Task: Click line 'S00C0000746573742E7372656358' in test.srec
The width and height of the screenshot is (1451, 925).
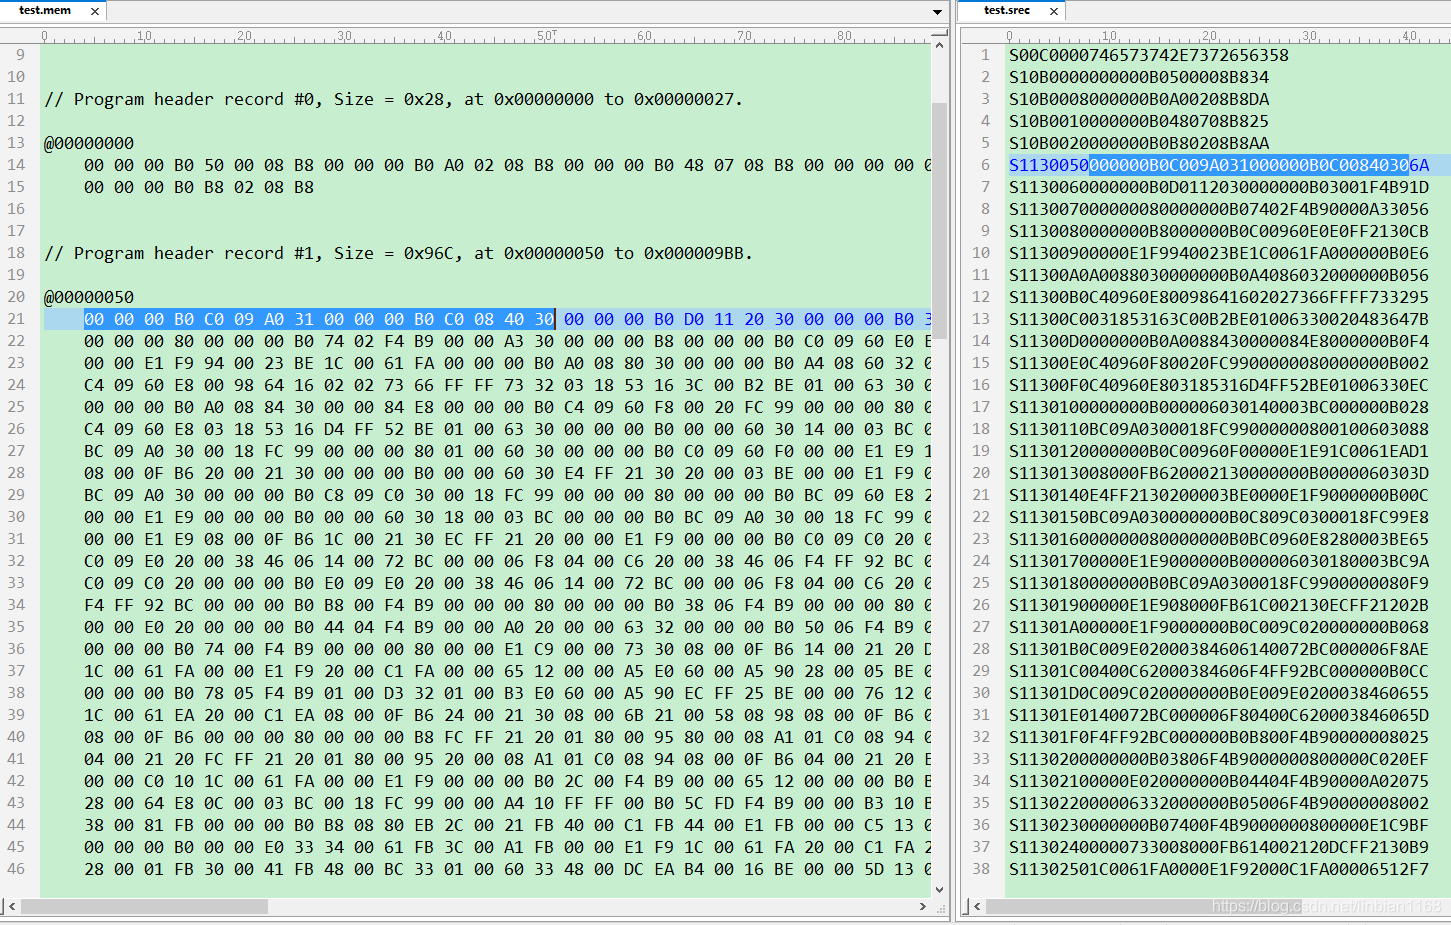Action: pos(1149,55)
